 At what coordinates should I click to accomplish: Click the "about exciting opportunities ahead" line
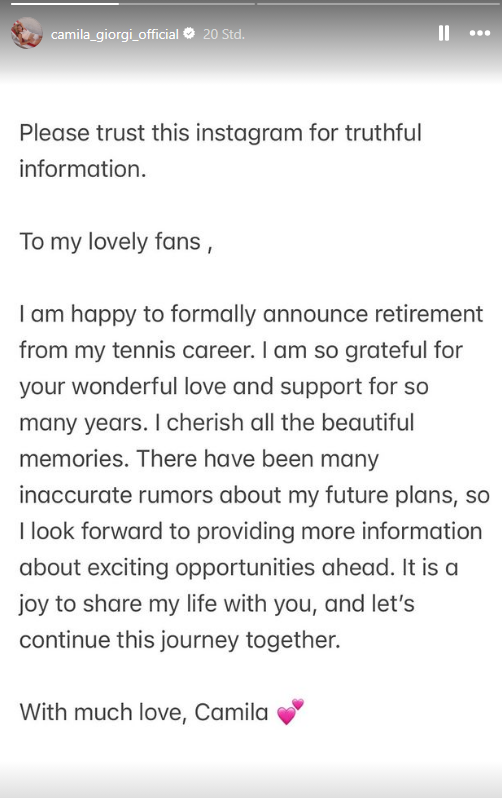point(239,567)
